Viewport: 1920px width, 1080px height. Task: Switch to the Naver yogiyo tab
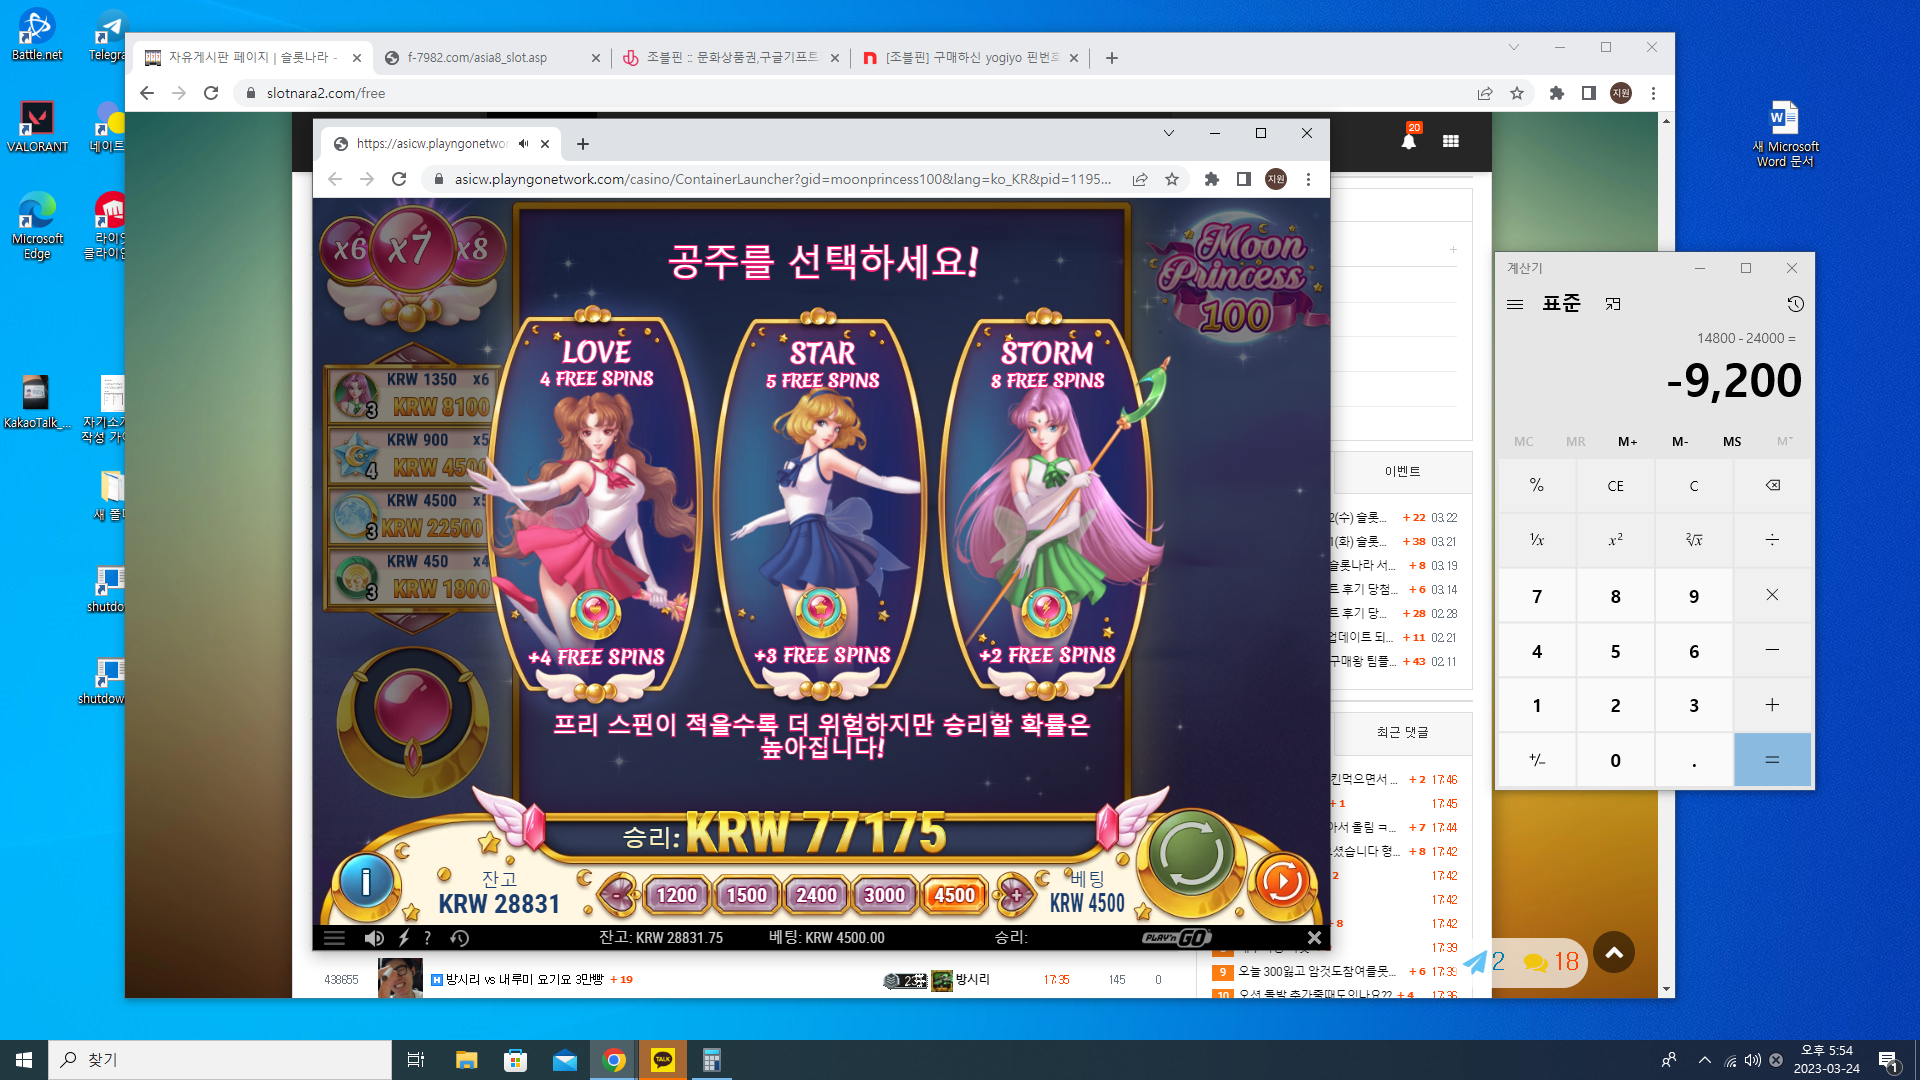[x=970, y=58]
